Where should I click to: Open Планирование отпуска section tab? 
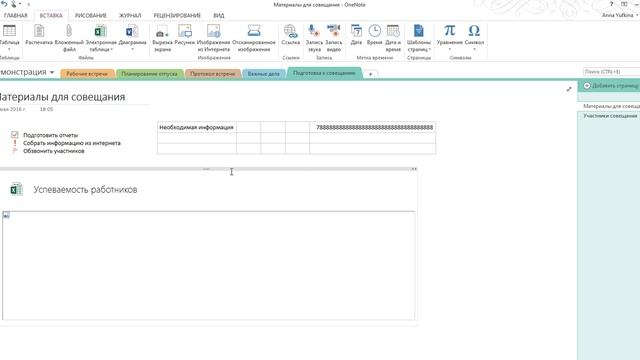149,74
